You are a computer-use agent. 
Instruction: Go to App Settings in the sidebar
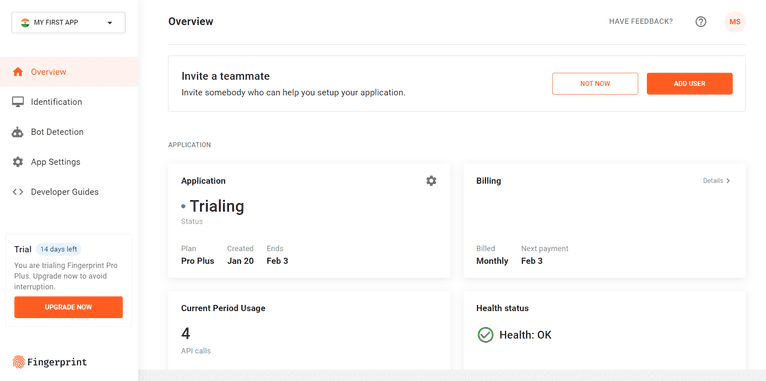(69, 162)
